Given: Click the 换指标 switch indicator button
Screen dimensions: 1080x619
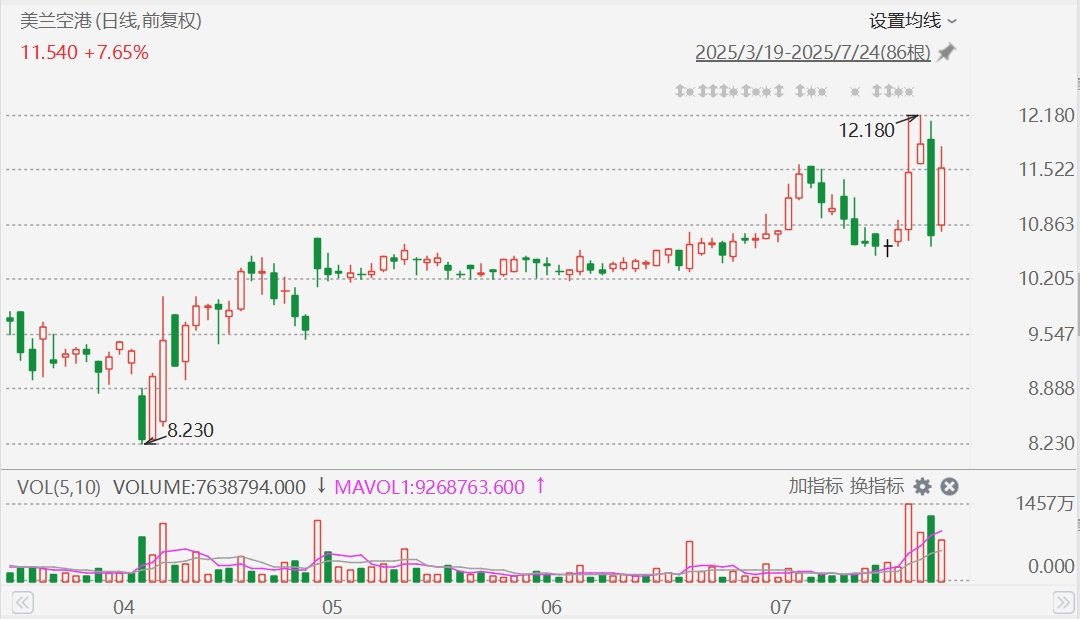Looking at the screenshot, I should tap(877, 486).
